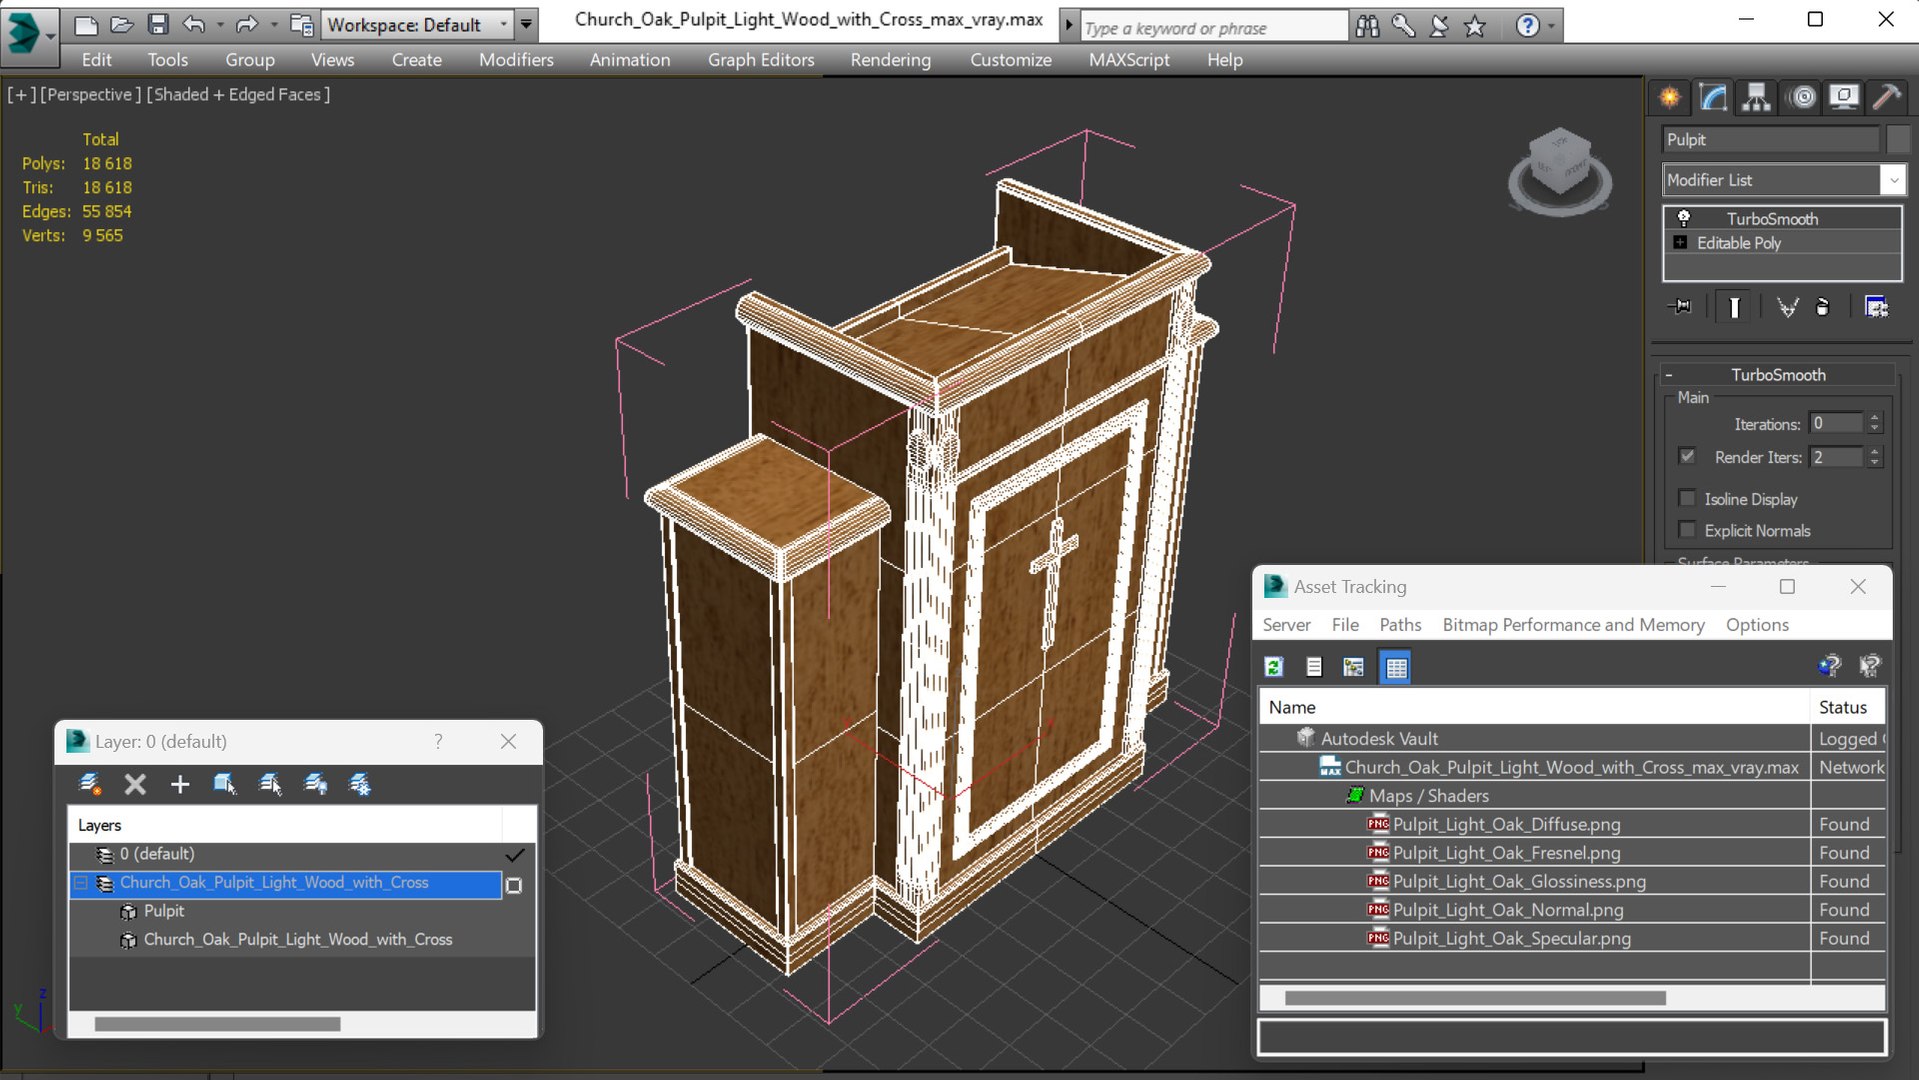Viewport: 1919px width, 1080px height.
Task: Open the Utilities hammer panel tab
Action: point(1887,97)
